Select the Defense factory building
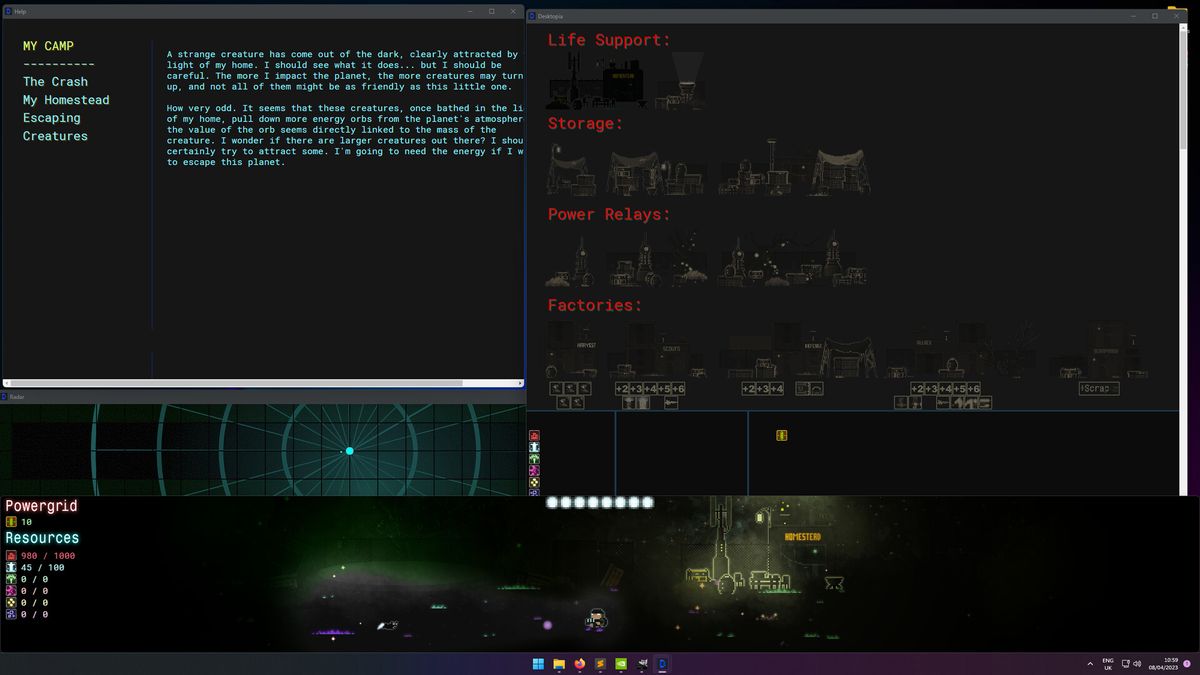The image size is (1200, 675). pos(800,350)
